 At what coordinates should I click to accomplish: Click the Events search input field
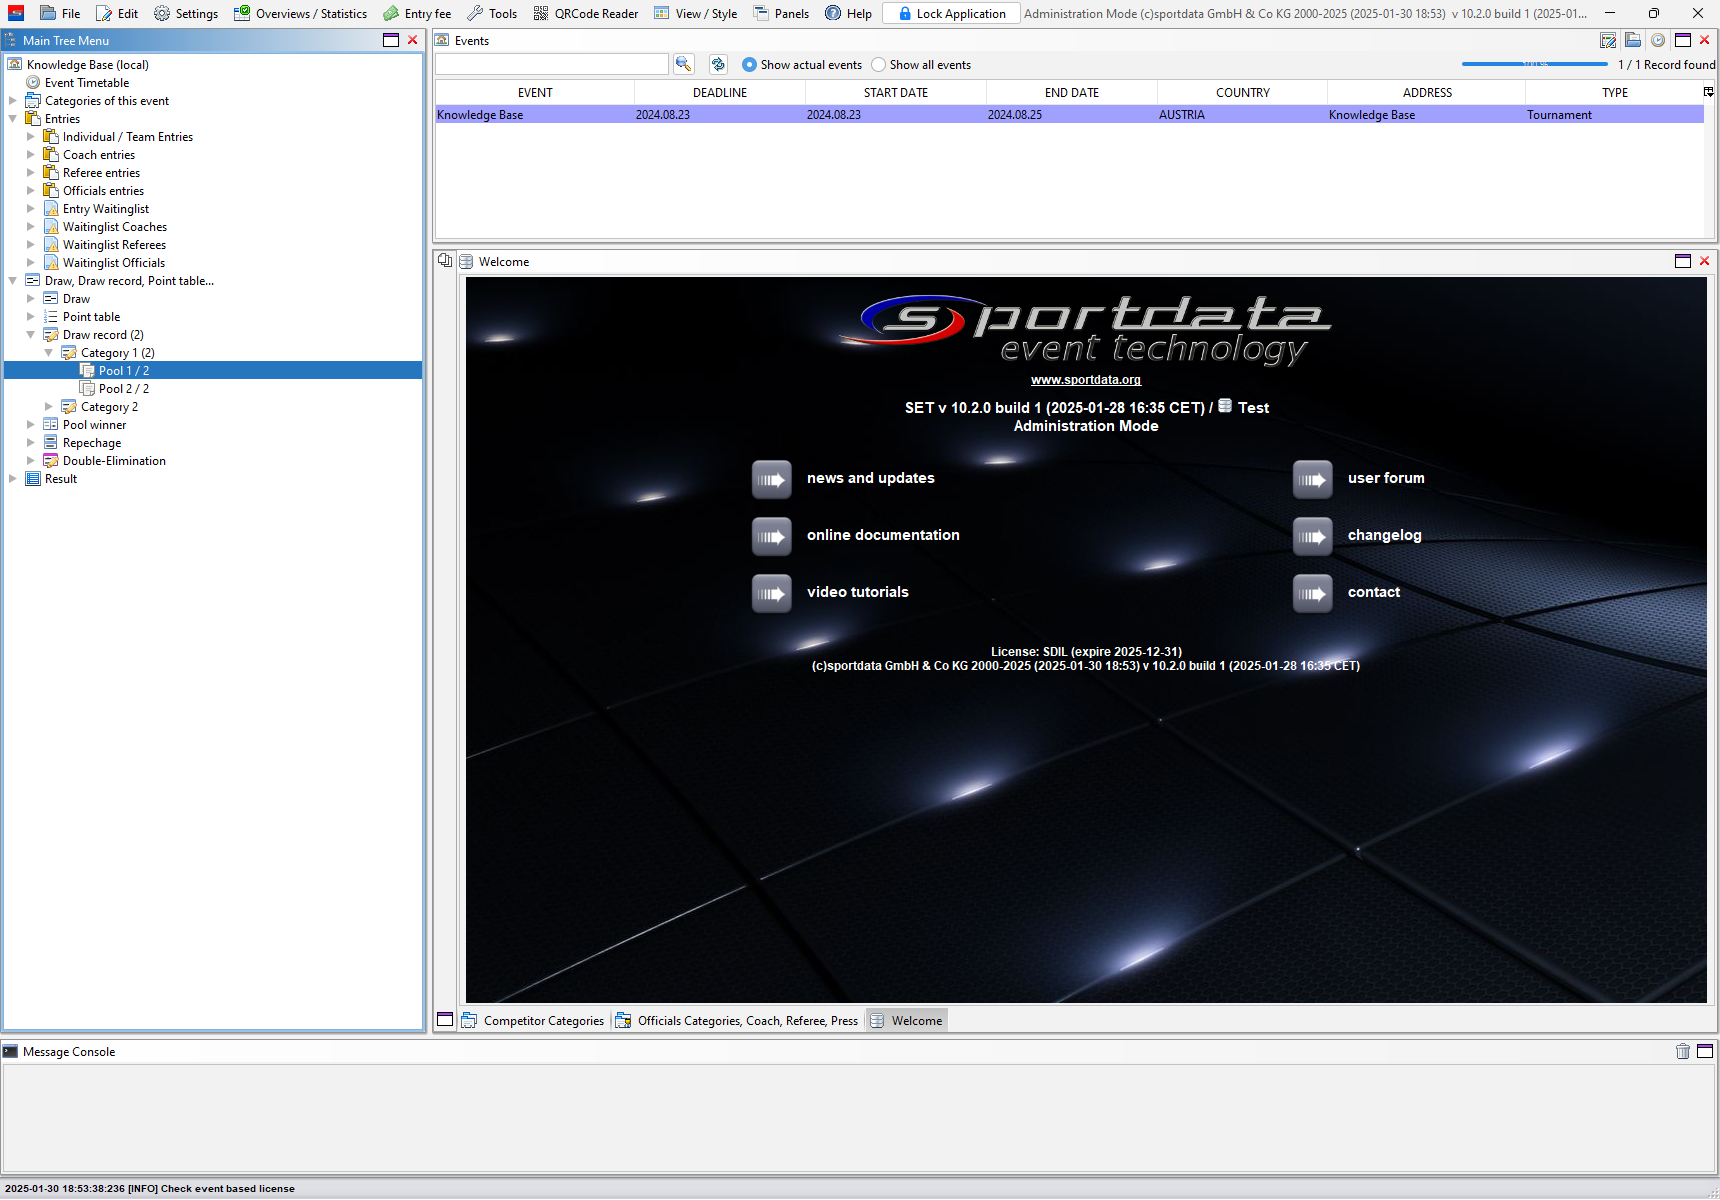coord(552,64)
